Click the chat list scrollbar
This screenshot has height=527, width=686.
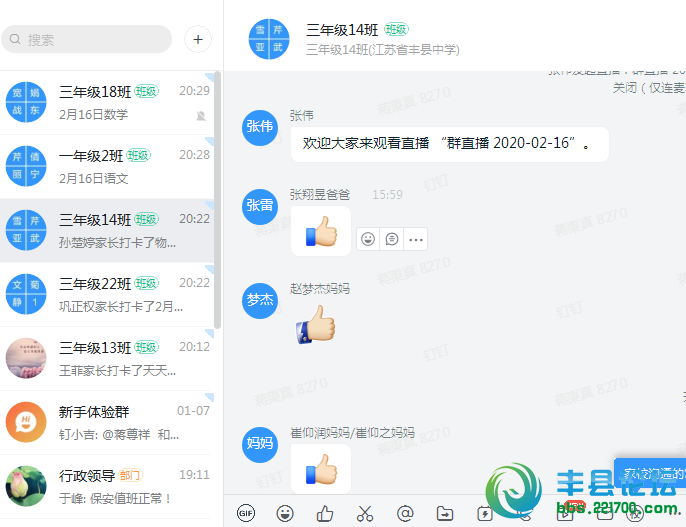[217, 200]
